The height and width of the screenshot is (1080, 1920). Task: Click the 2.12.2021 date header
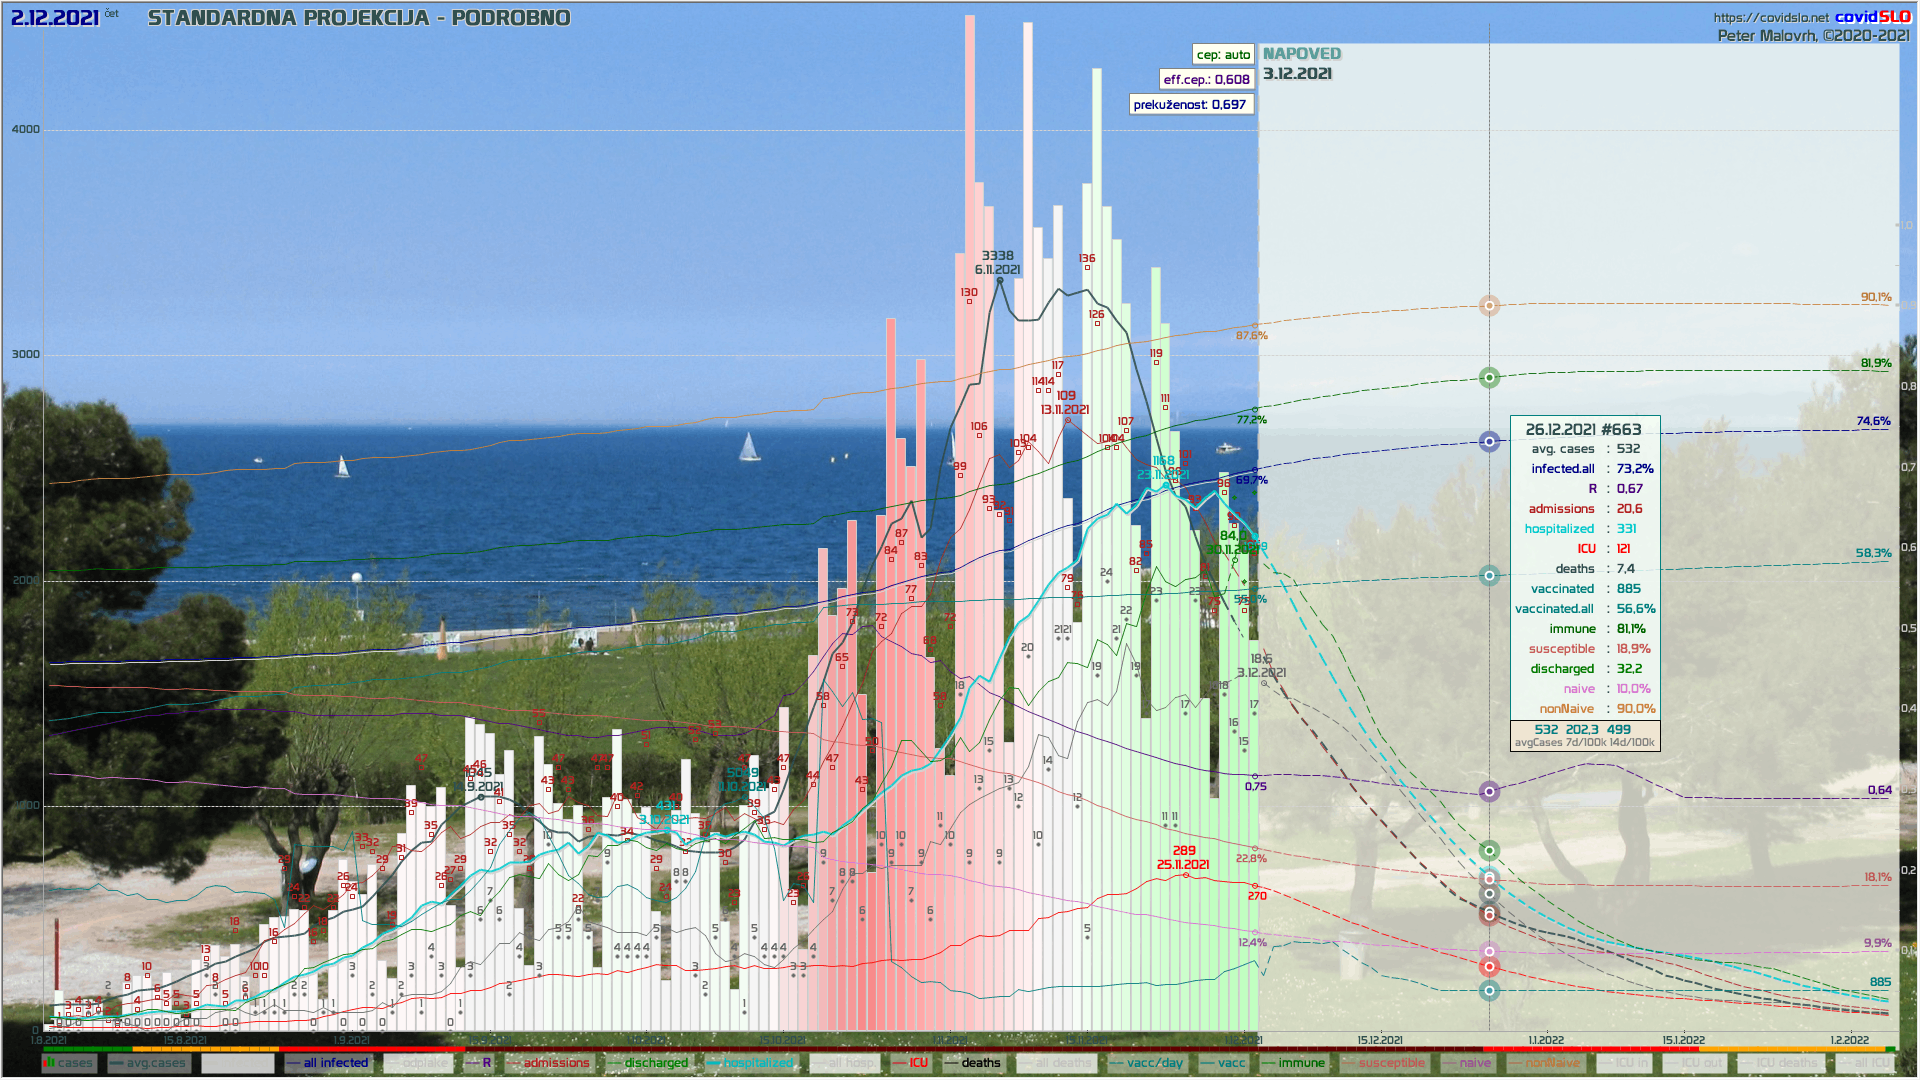tap(55, 18)
